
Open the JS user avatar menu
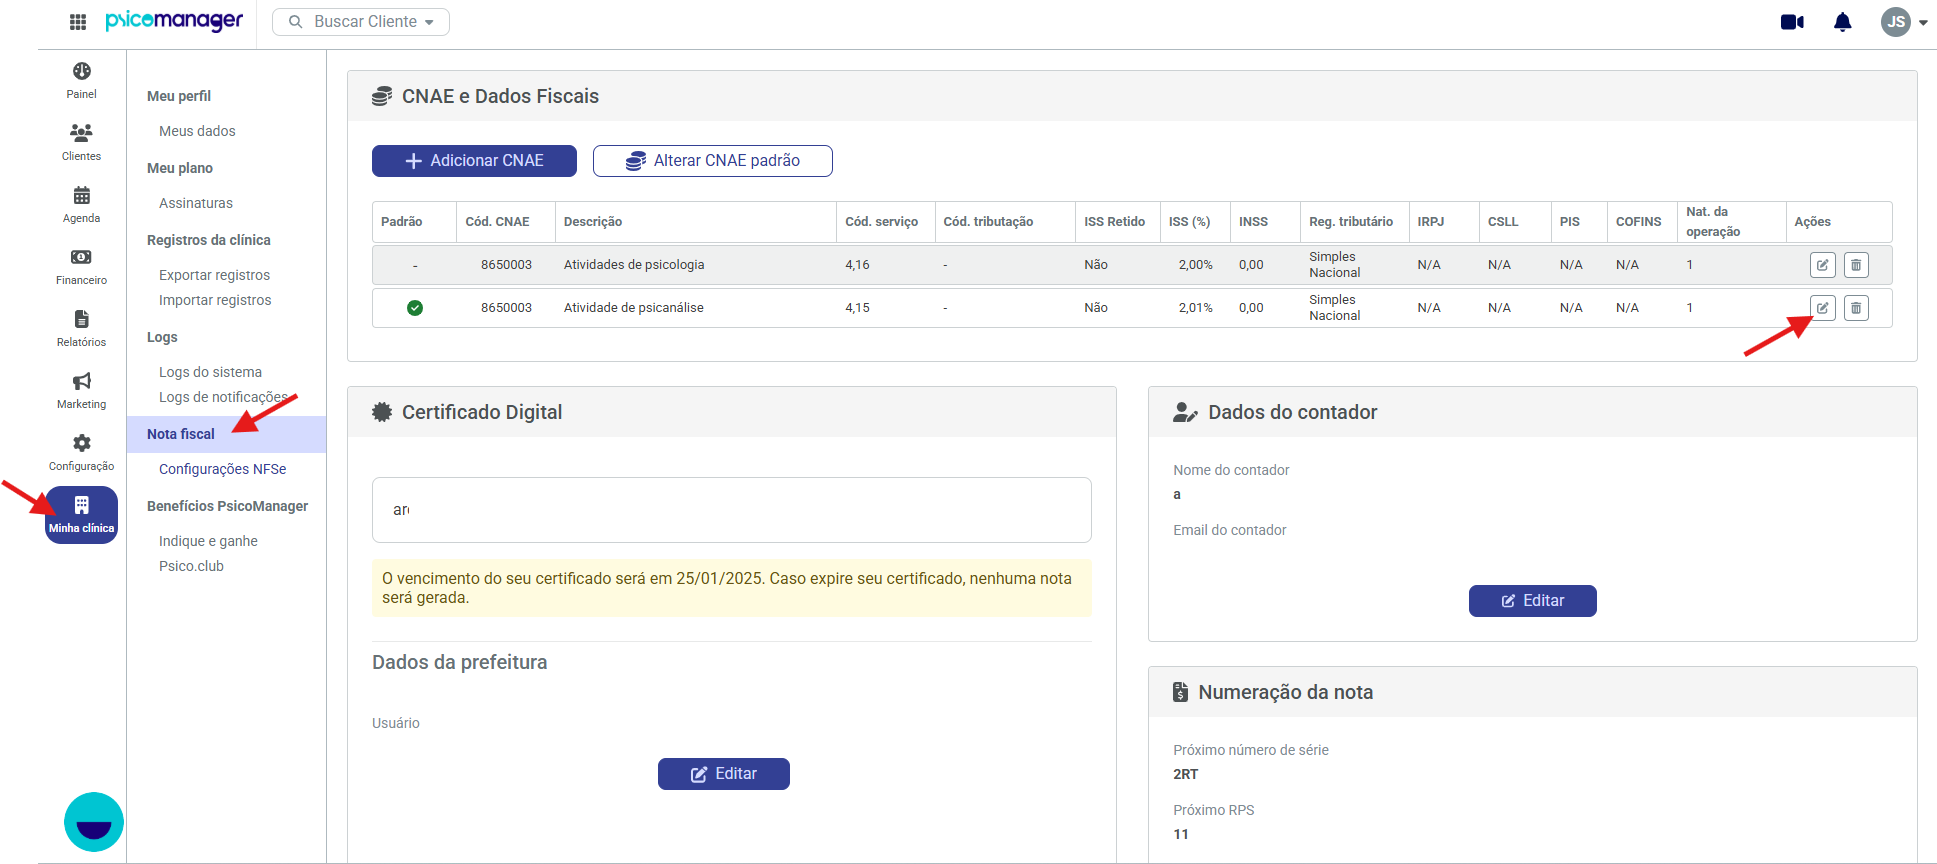[x=1904, y=22]
